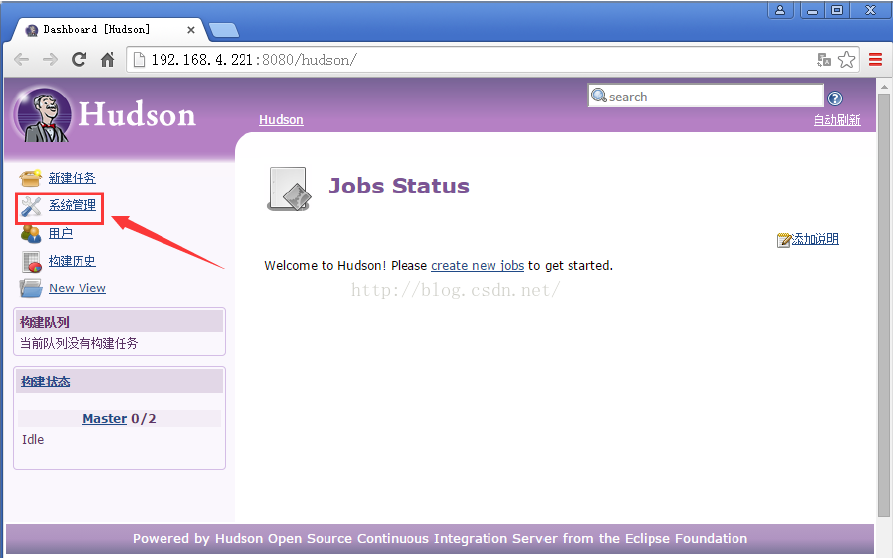Close the Dashboard [Hudson] tab

191,30
